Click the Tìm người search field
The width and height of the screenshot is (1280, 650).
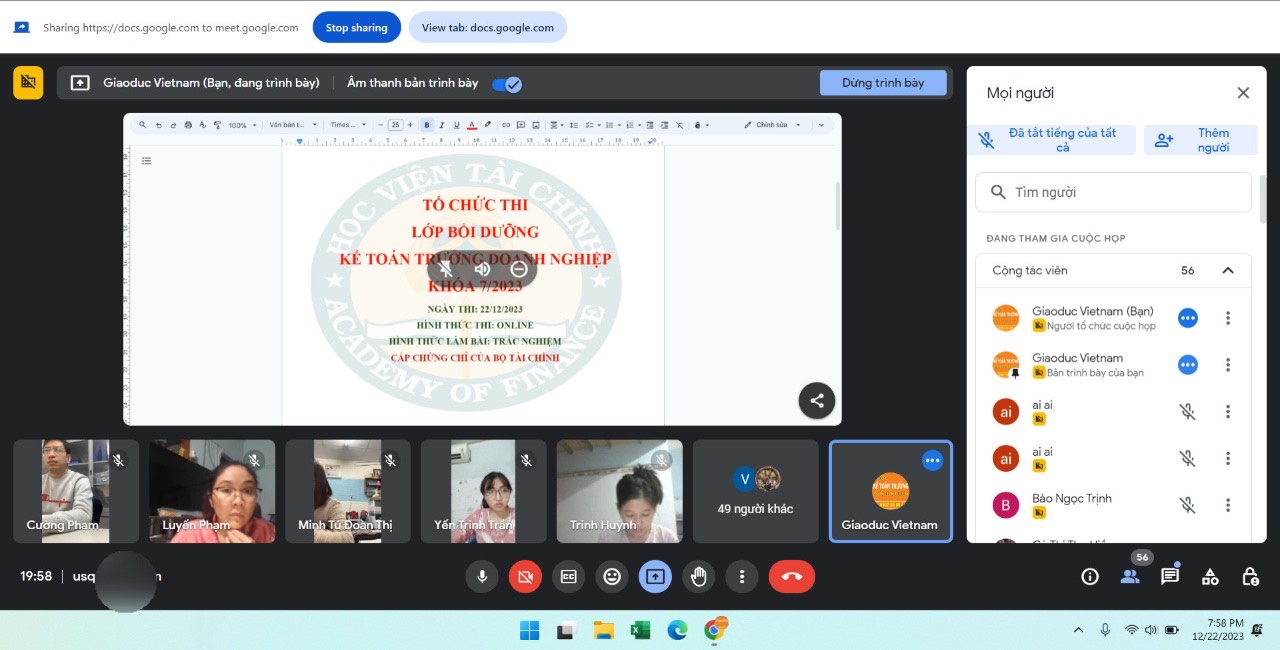(x=1126, y=192)
